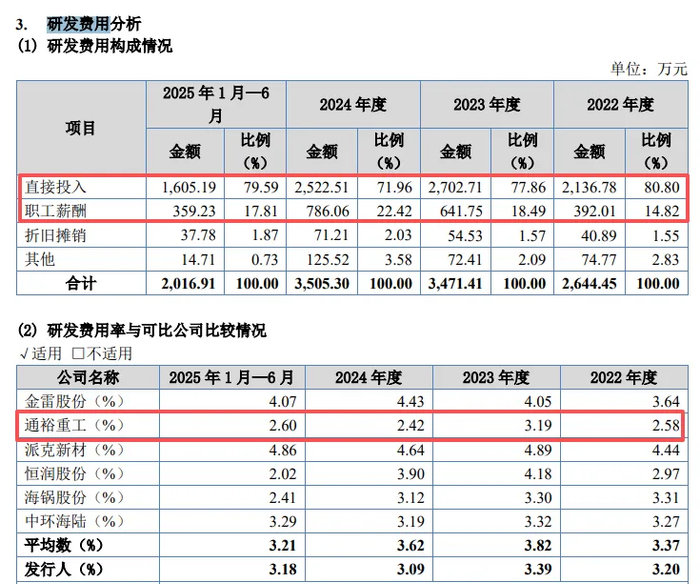Click the value 2,136.78
Image resolution: width=700 pixels, height=584 pixels.
click(589, 187)
